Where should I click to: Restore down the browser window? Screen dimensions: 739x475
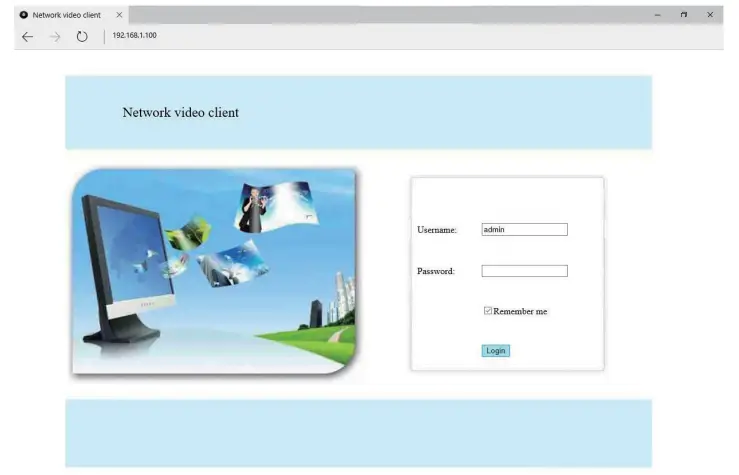684,15
